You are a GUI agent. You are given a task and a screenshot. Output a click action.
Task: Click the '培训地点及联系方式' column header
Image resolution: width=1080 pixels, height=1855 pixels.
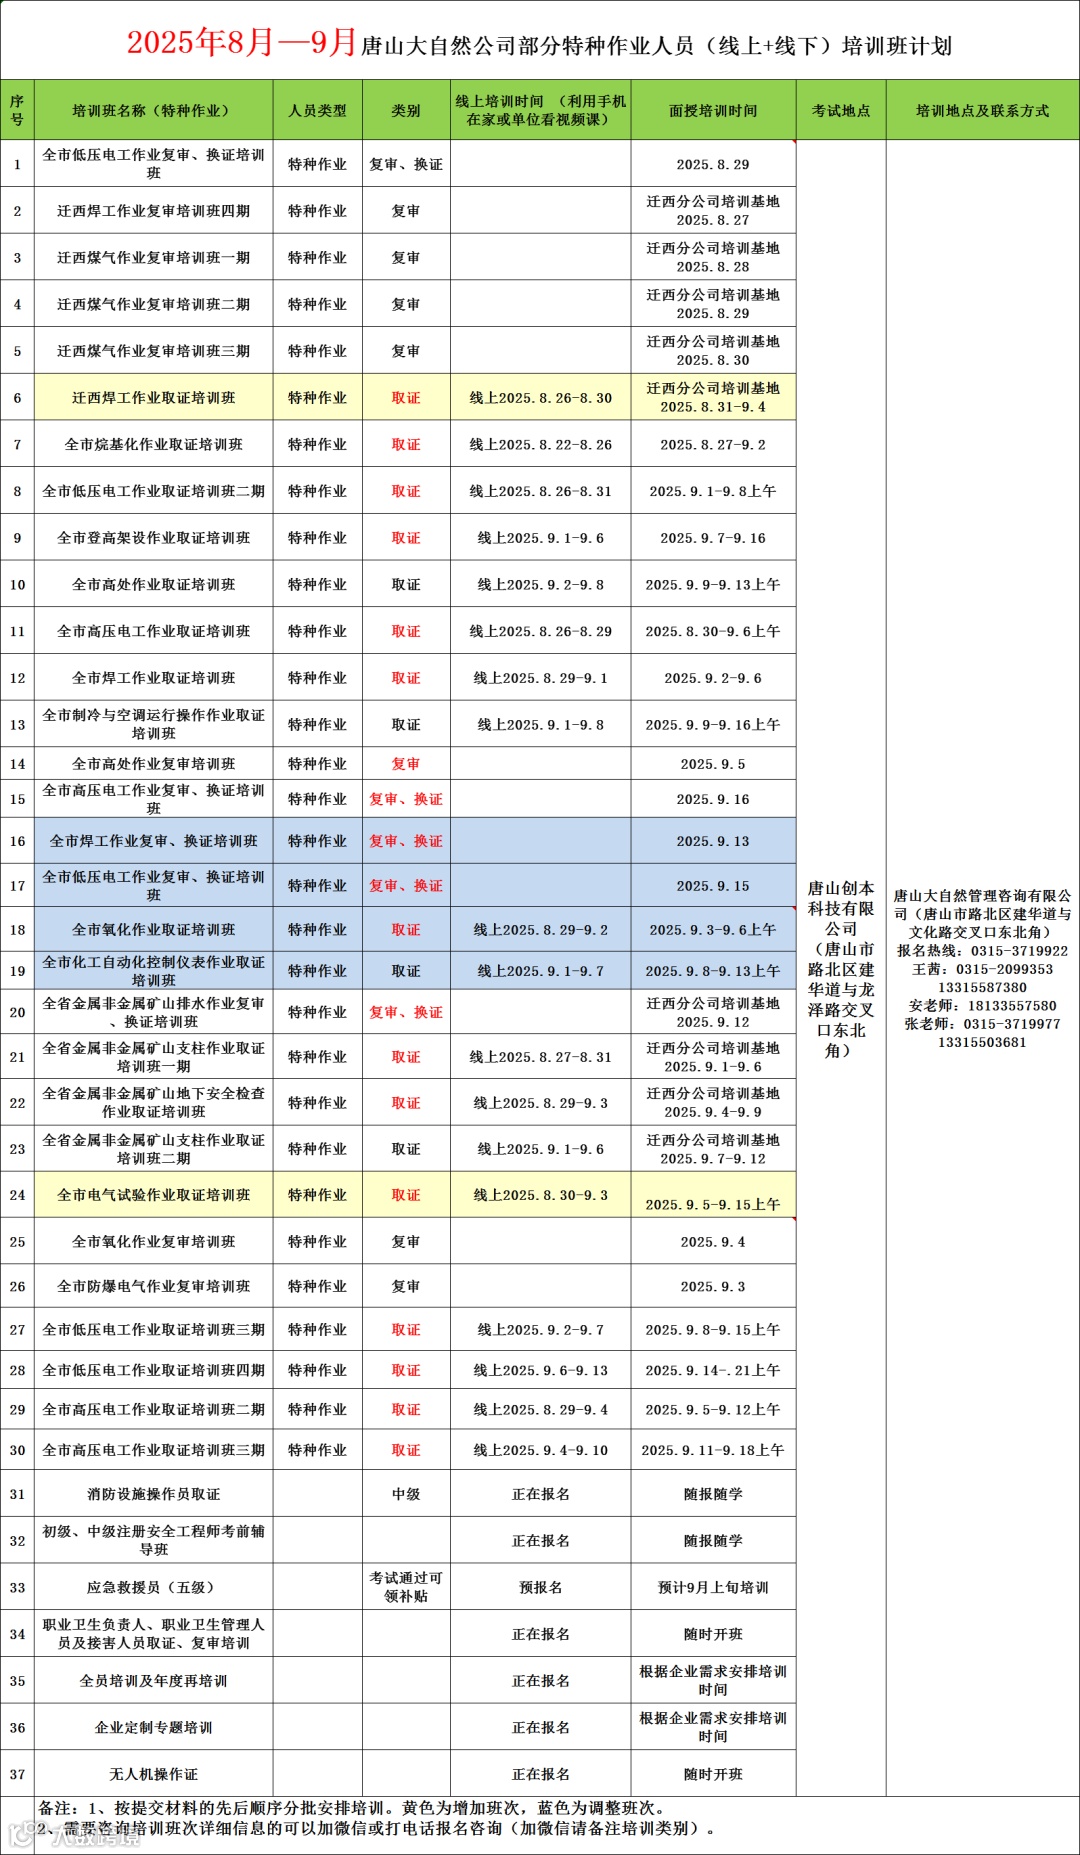point(983,110)
